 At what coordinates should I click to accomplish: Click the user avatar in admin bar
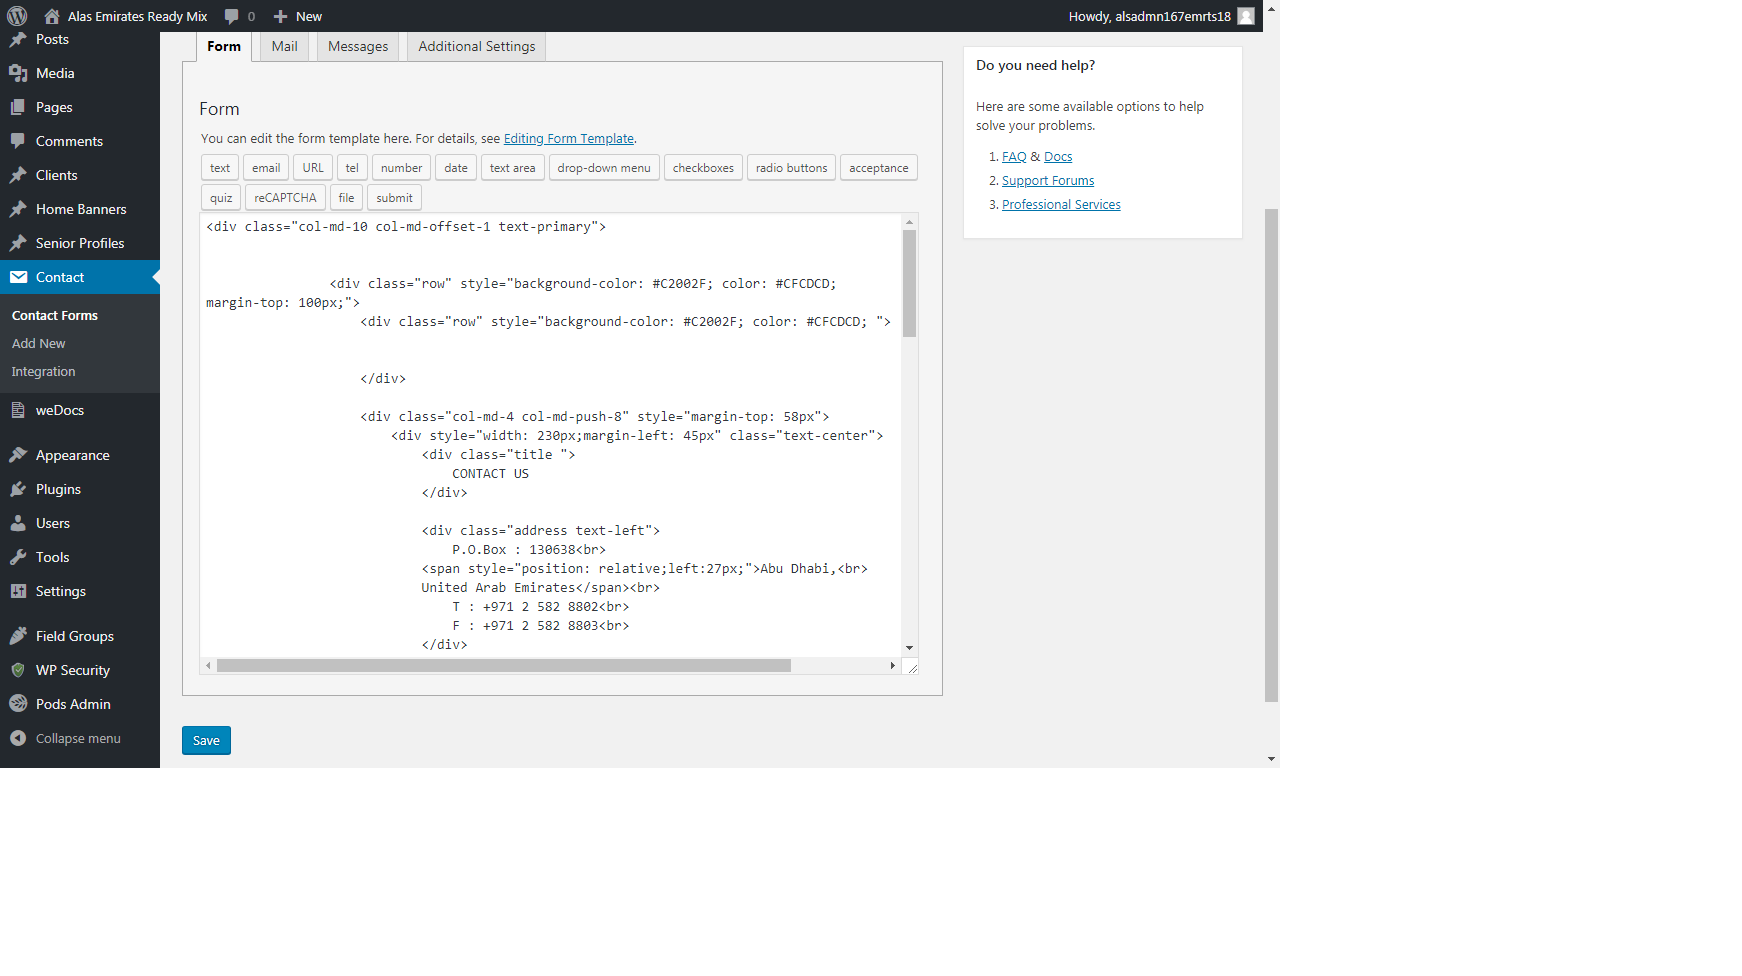[1245, 16]
